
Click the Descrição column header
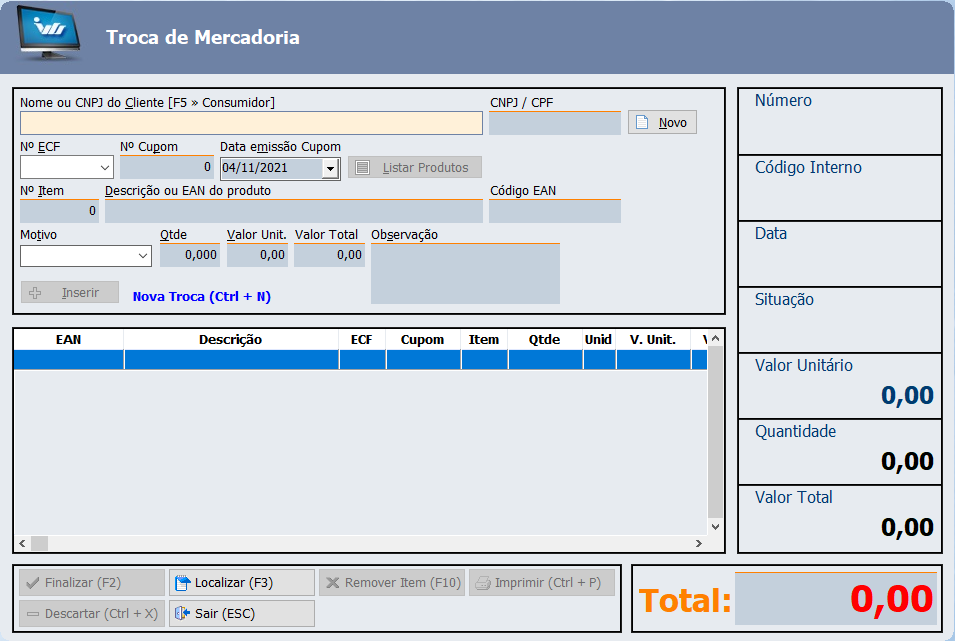tap(230, 340)
